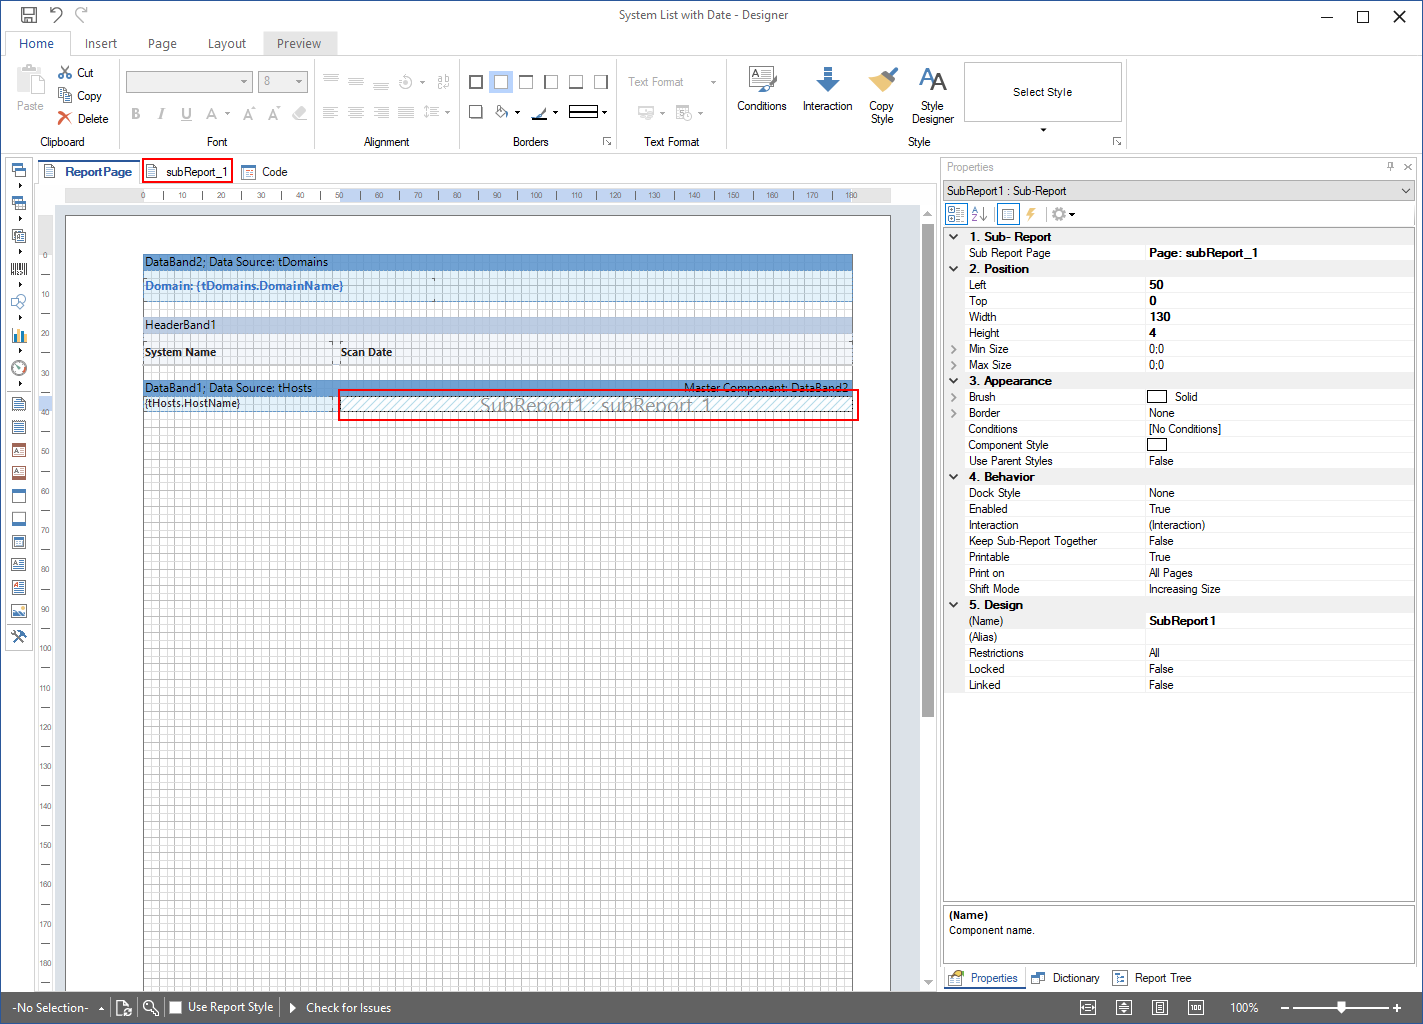The width and height of the screenshot is (1423, 1024).
Task: Select the Chart component tool
Action: click(18, 335)
